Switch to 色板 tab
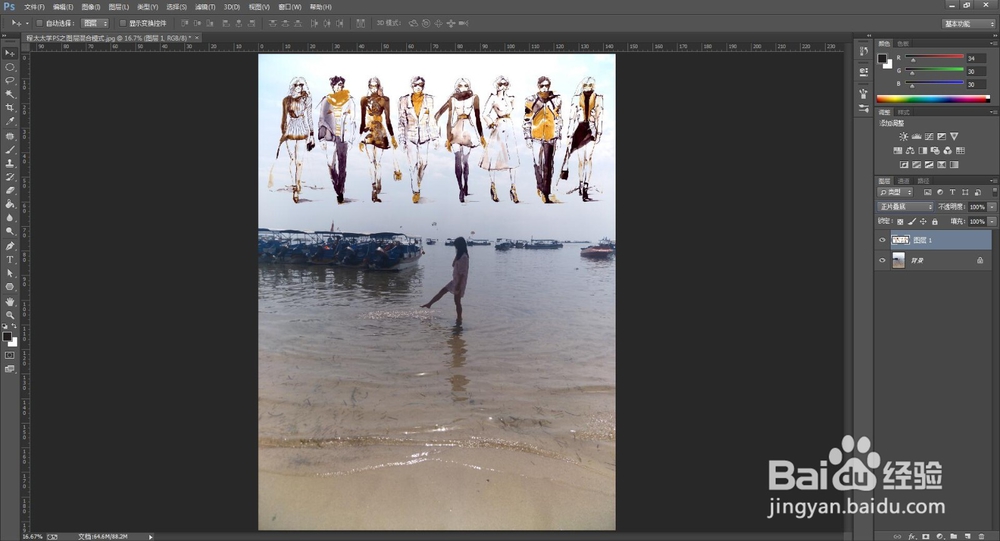The width and height of the screenshot is (1000, 541). (903, 43)
